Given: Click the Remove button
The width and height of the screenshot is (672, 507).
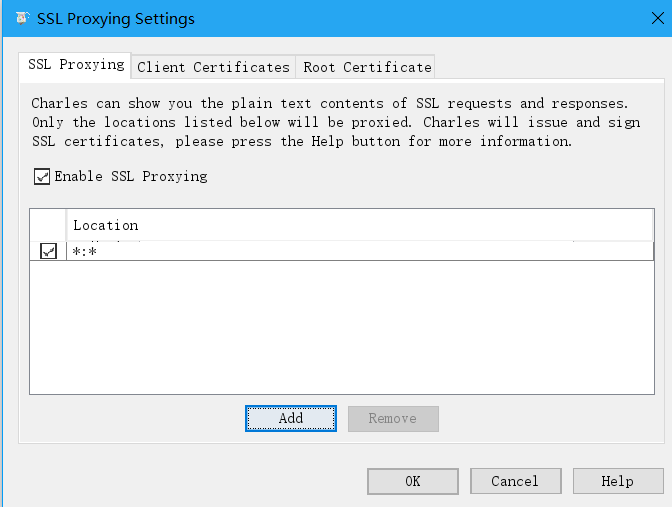Looking at the screenshot, I should coord(392,418).
